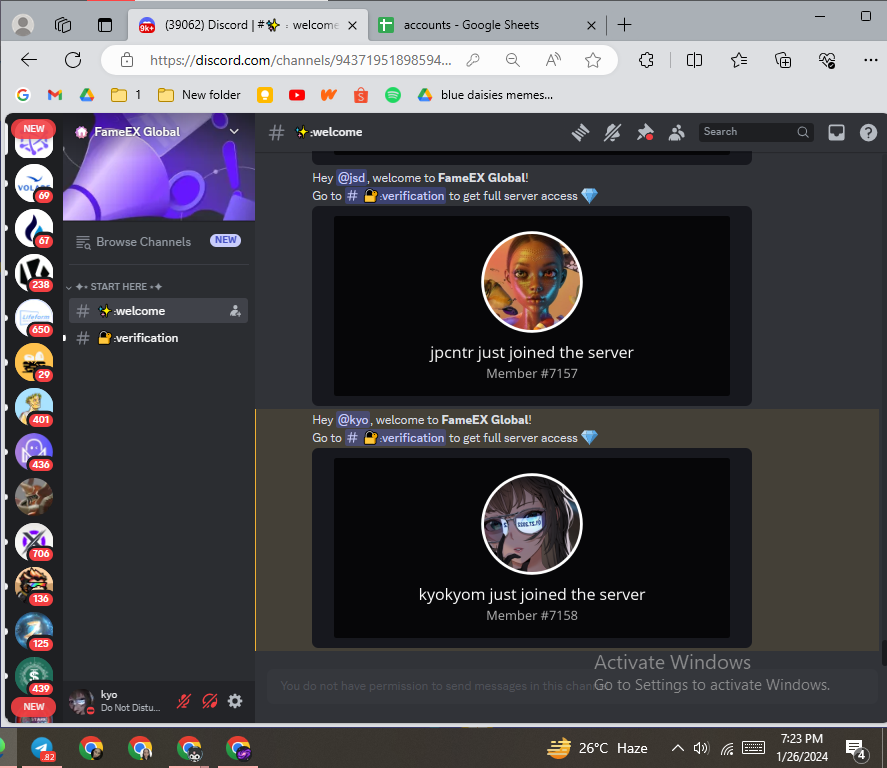The height and width of the screenshot is (768, 887).
Task: Show the member list icon
Action: [x=677, y=132]
